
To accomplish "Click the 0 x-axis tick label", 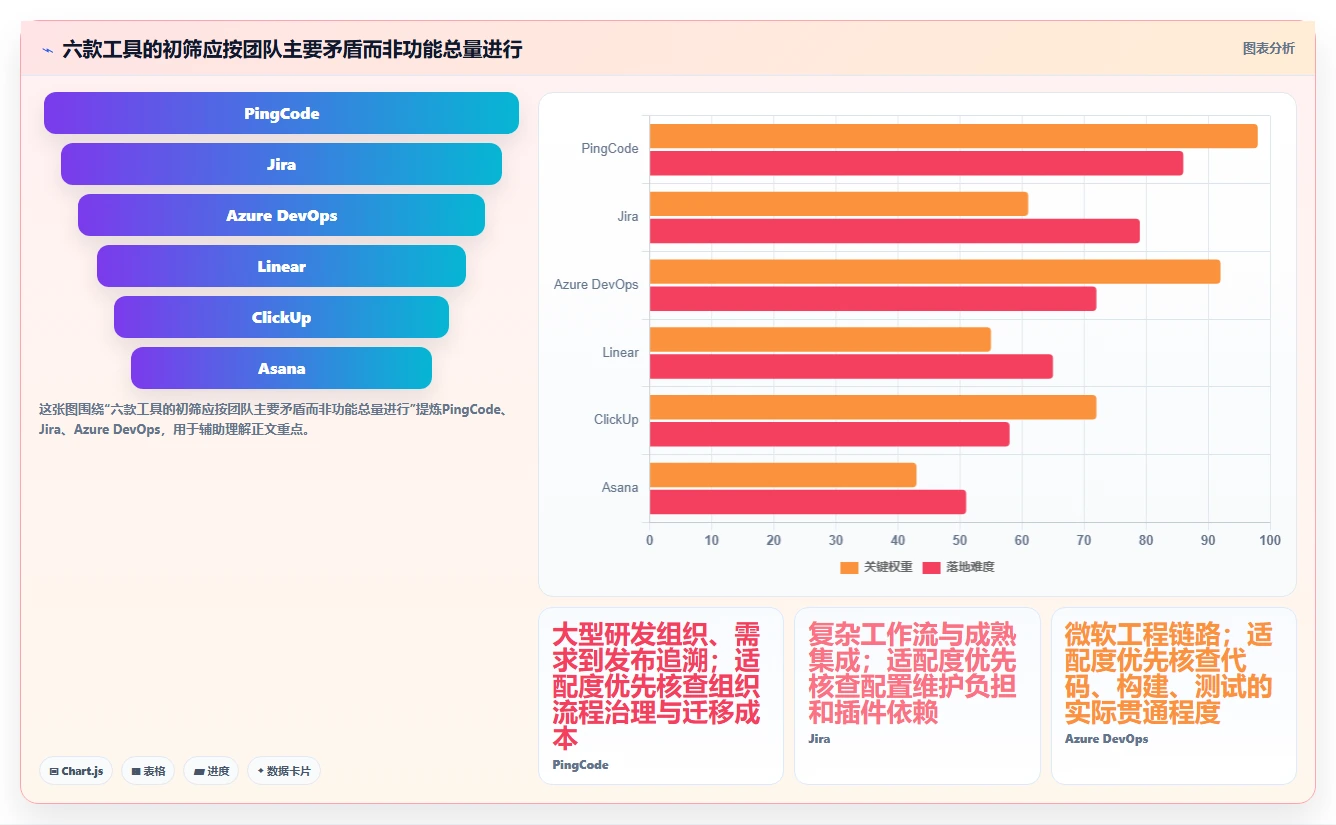I will (650, 541).
